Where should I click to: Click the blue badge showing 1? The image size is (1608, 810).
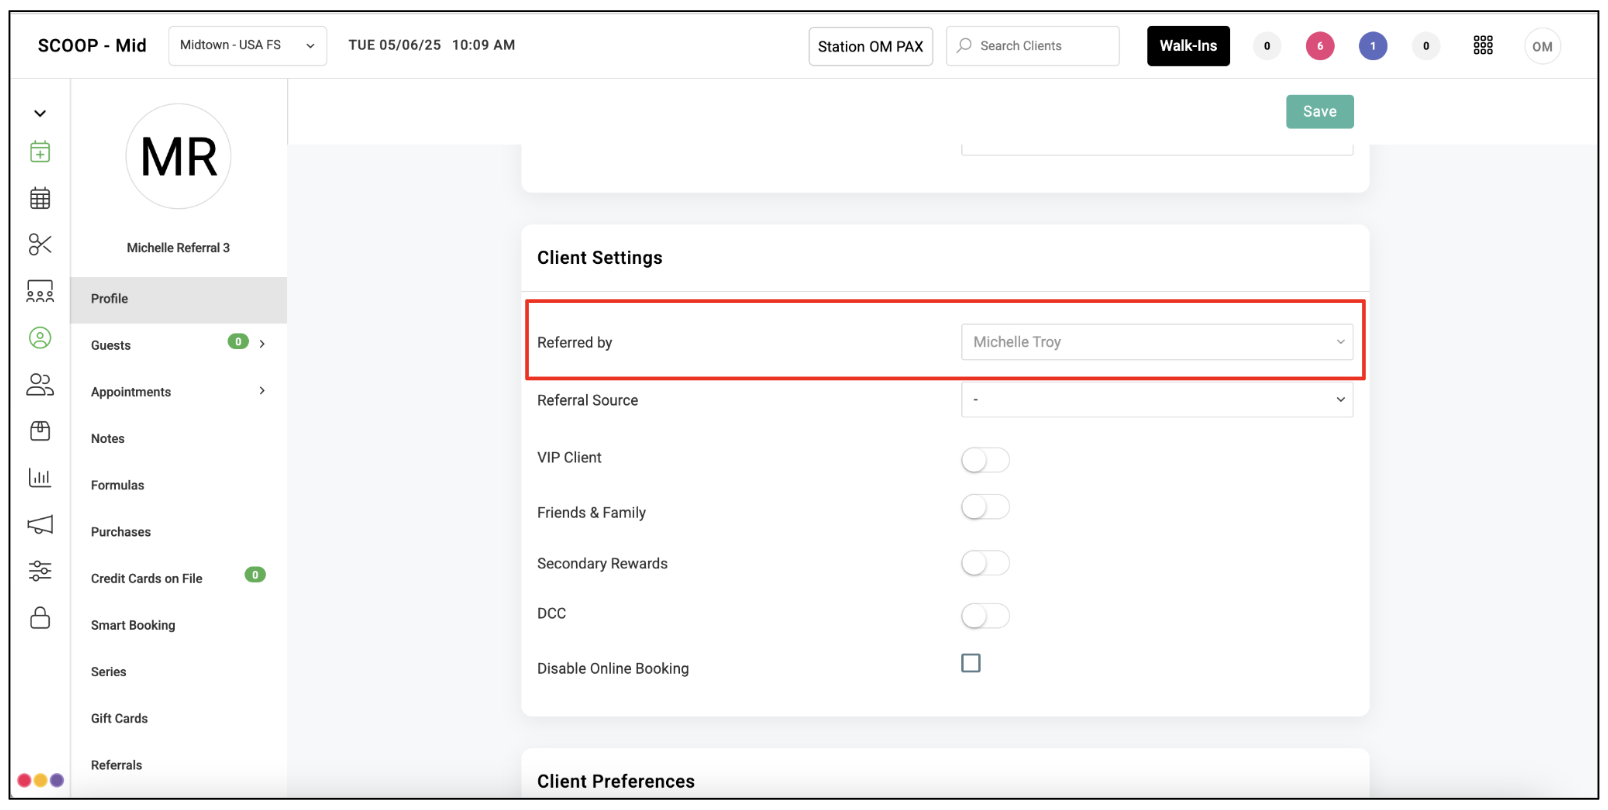coord(1373,46)
